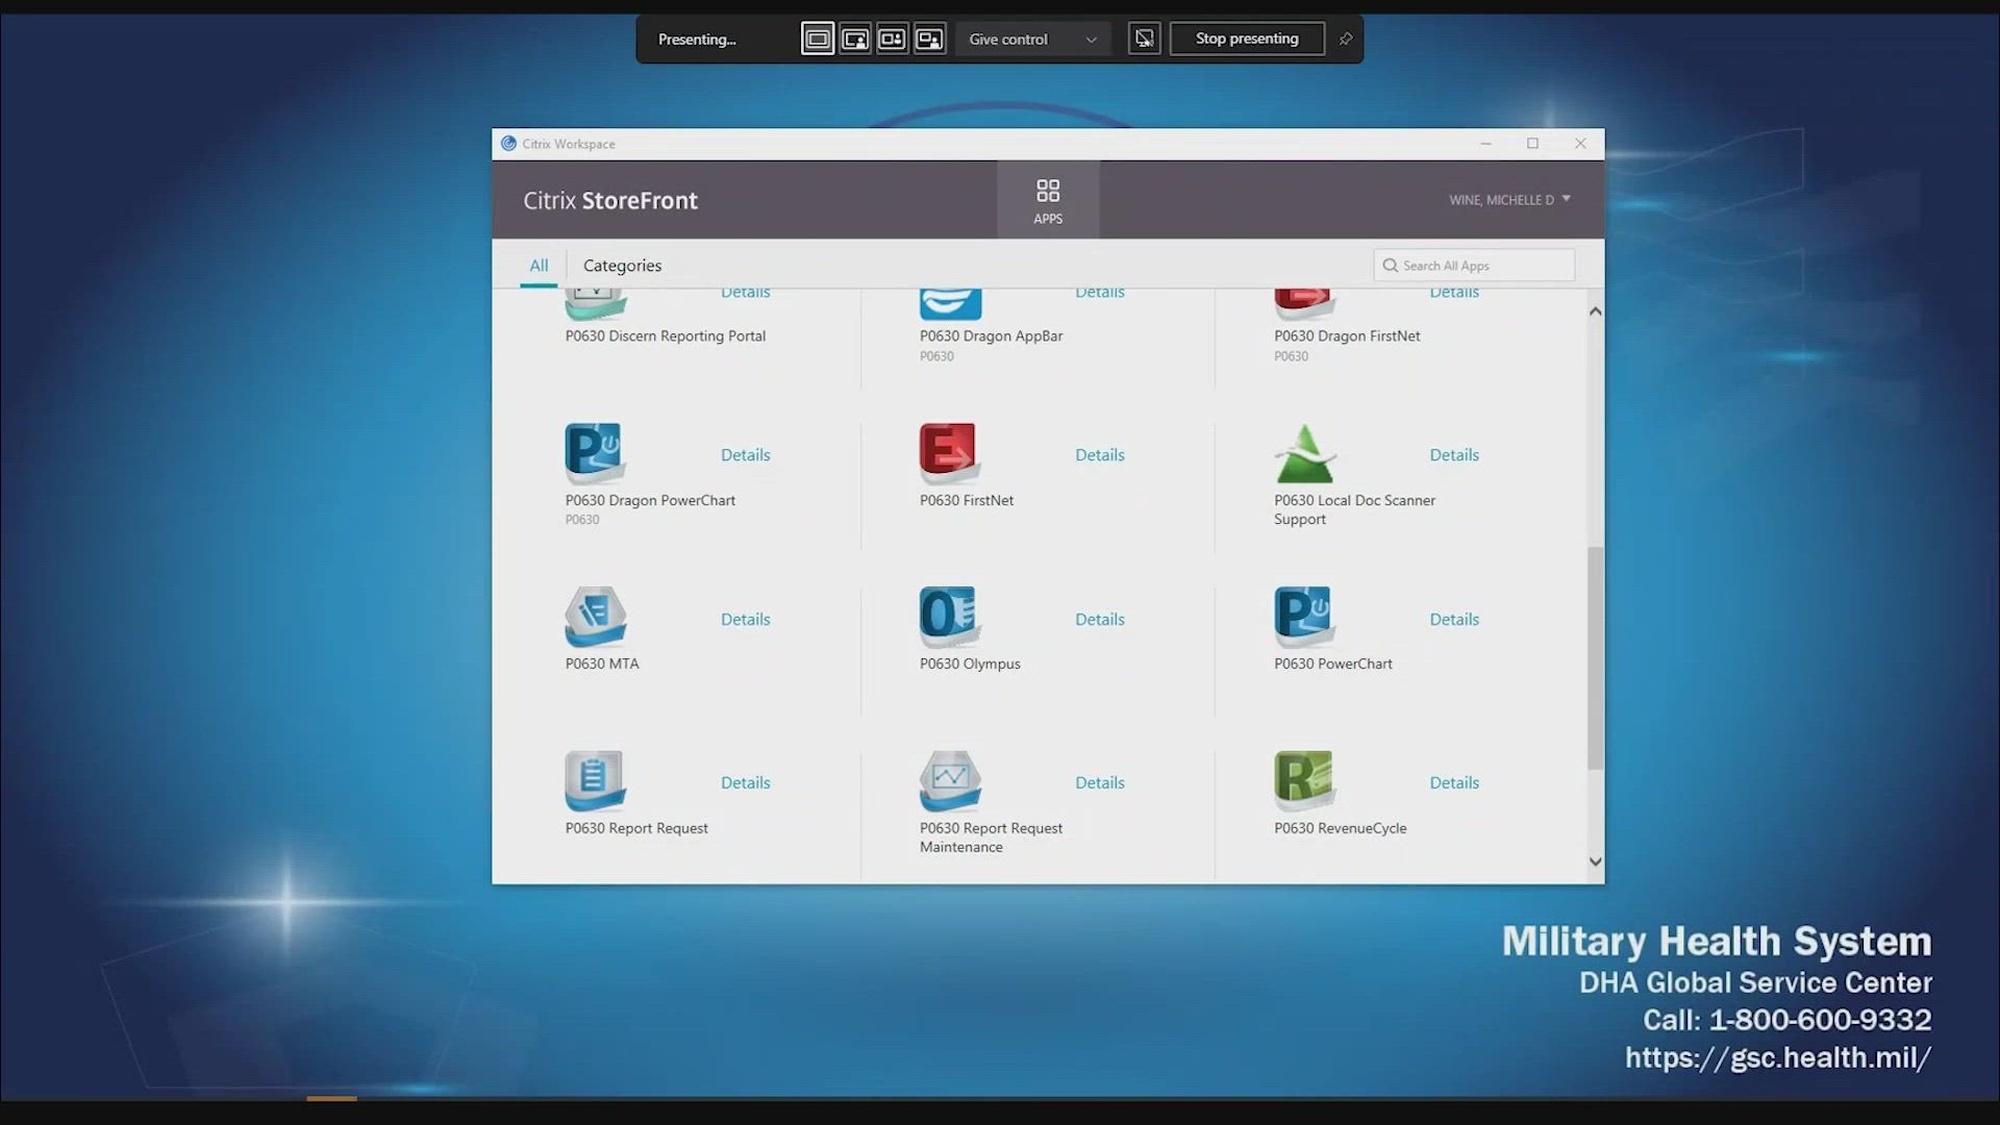Launch the P0630 Local Doc Scanner Support icon
Screen dimensions: 2000x1125
[x=1303, y=453]
